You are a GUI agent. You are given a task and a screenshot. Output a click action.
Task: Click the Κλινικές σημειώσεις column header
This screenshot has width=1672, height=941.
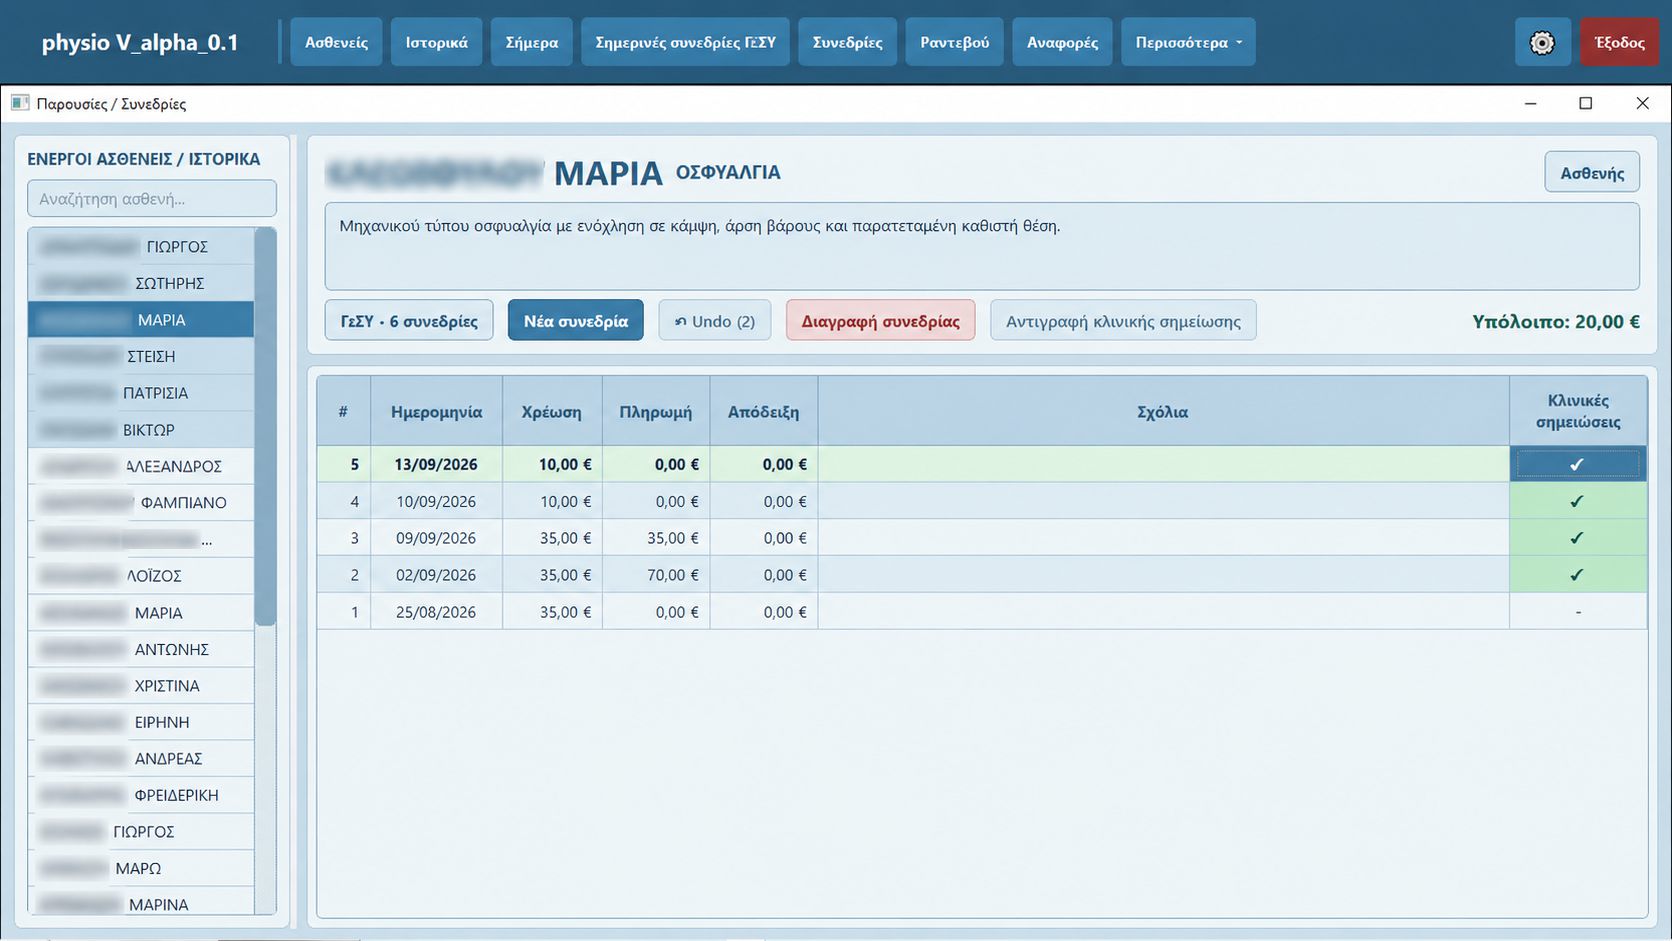click(x=1577, y=411)
